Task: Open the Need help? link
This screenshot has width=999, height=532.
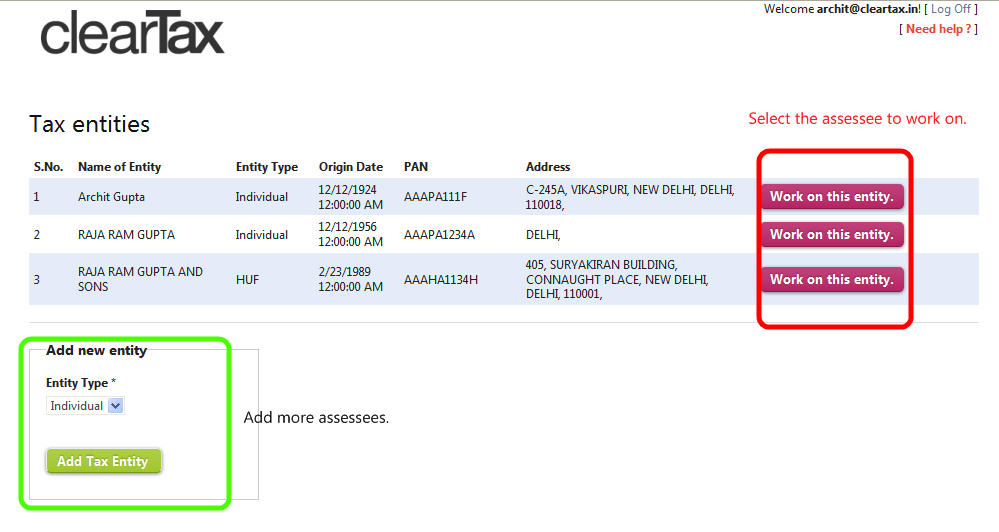Action: 938,29
